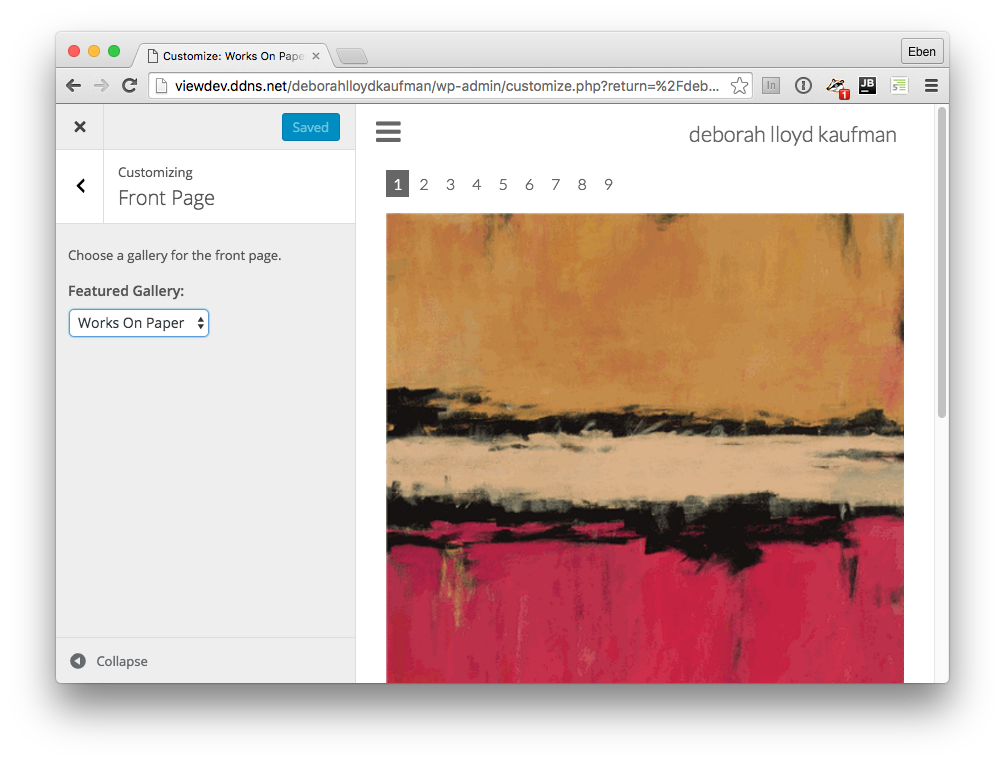Go back using the Customizing panel arrow

click(80, 186)
